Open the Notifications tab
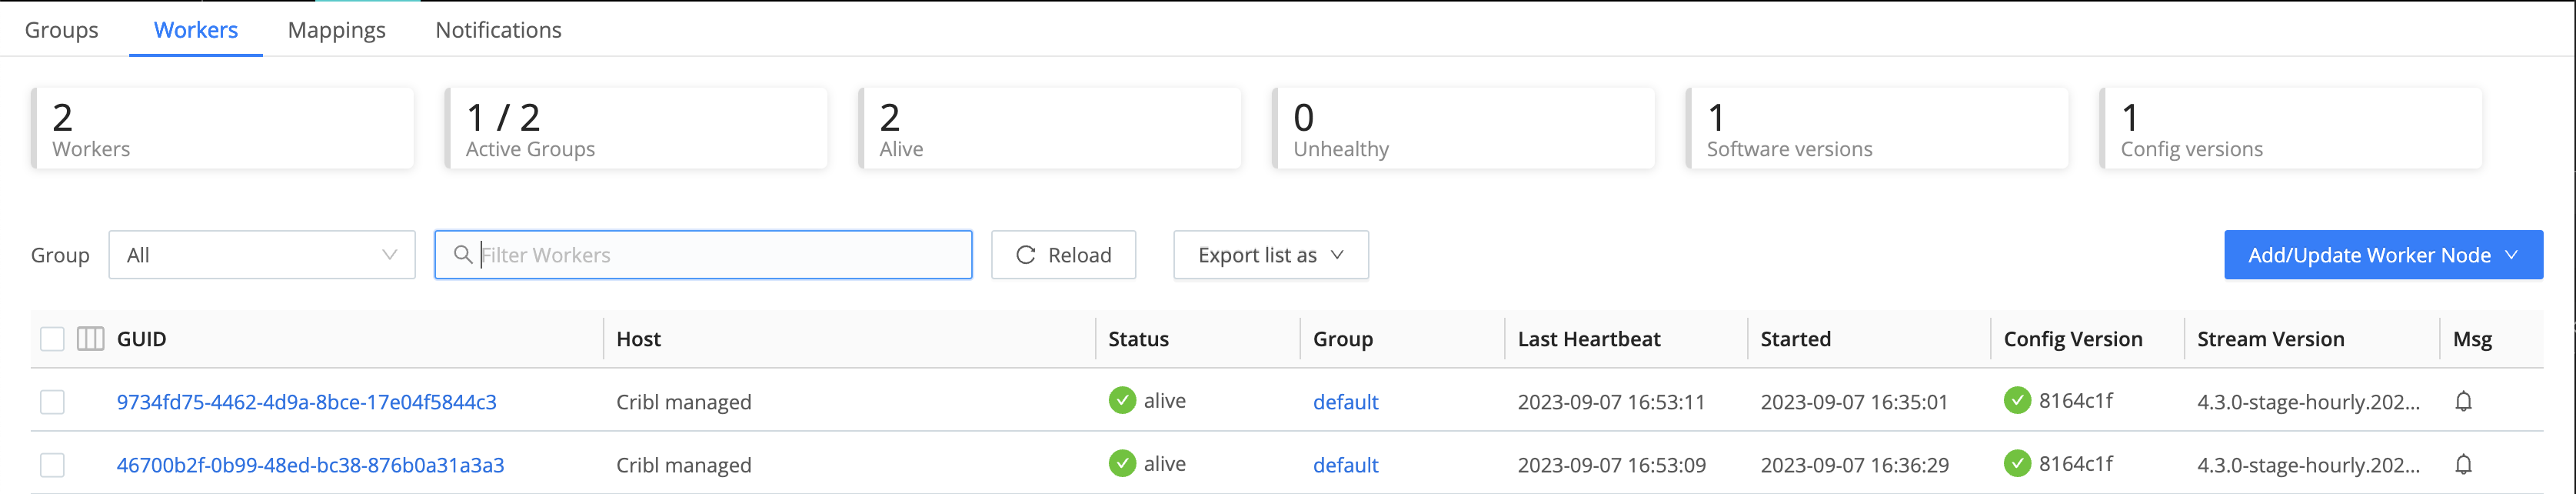The width and height of the screenshot is (2576, 494). [497, 30]
